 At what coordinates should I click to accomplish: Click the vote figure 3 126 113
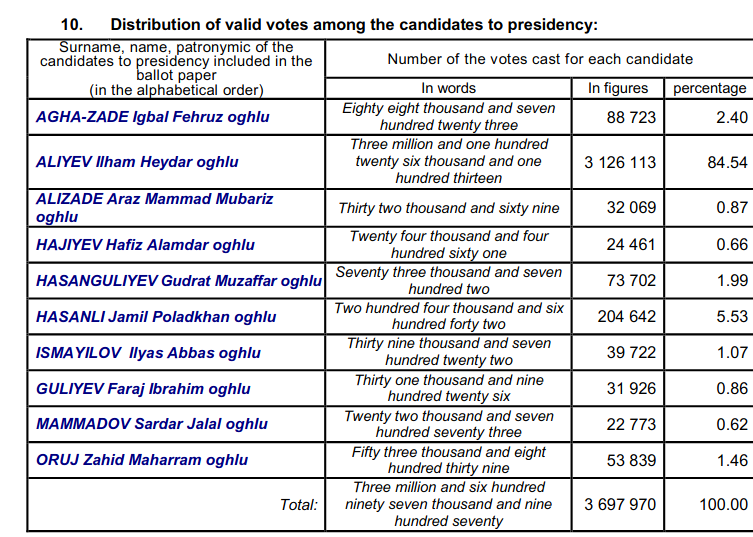pos(620,162)
